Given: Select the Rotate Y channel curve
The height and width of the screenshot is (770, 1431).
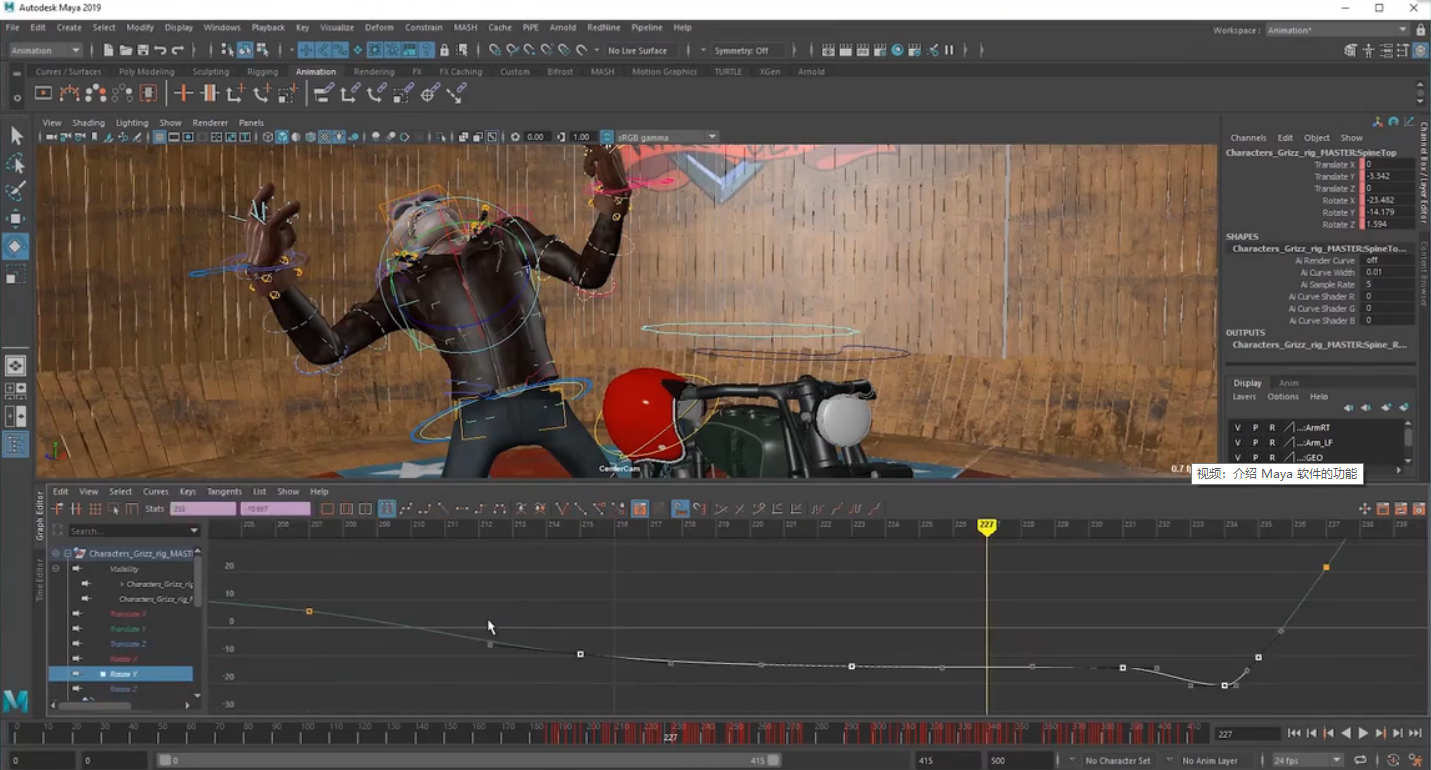Looking at the screenshot, I should [123, 674].
